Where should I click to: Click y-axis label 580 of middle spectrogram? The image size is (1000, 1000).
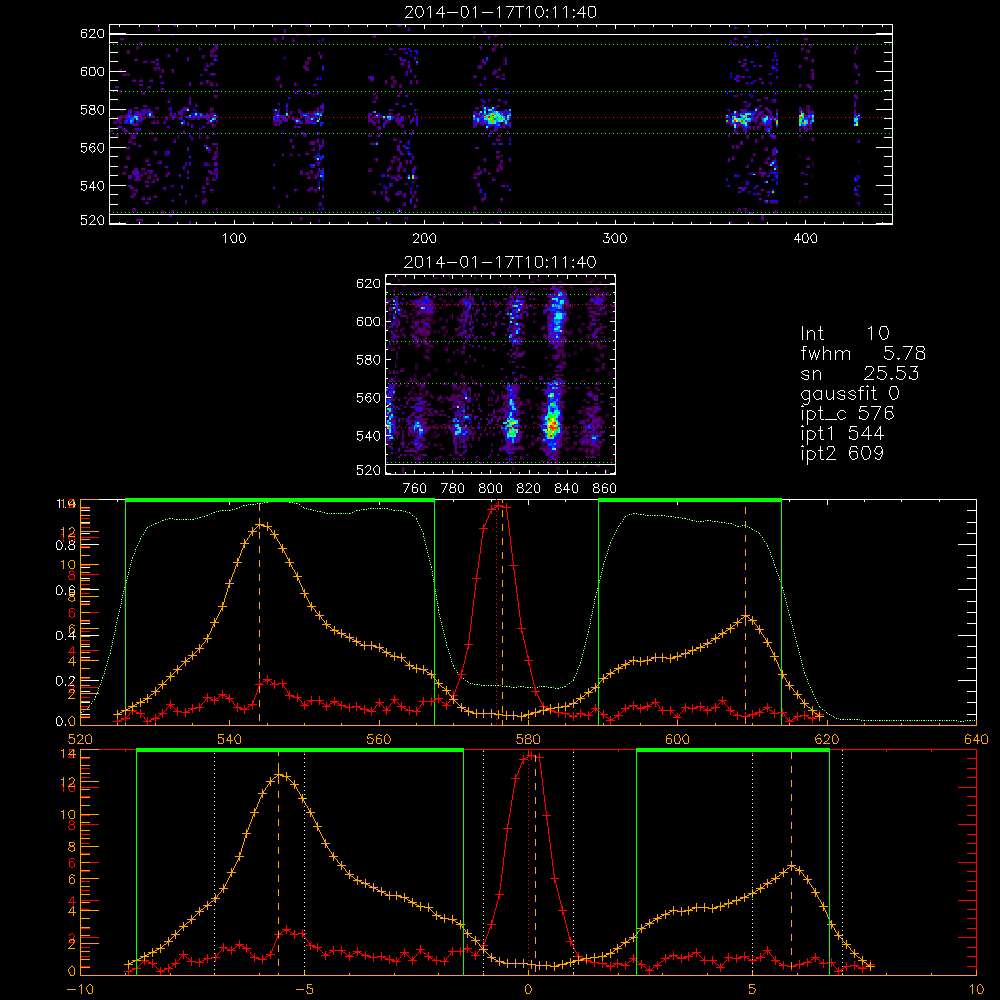tap(368, 360)
